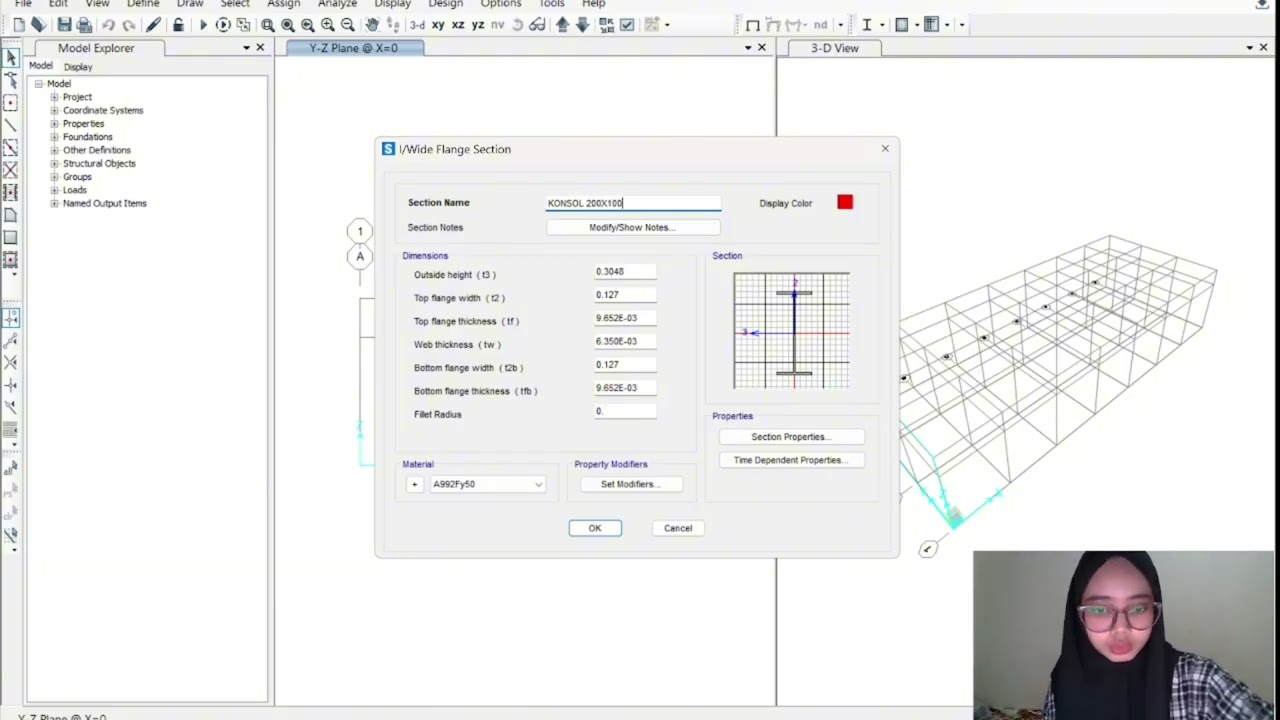Click the Refresh Window pencil icon

tap(153, 25)
